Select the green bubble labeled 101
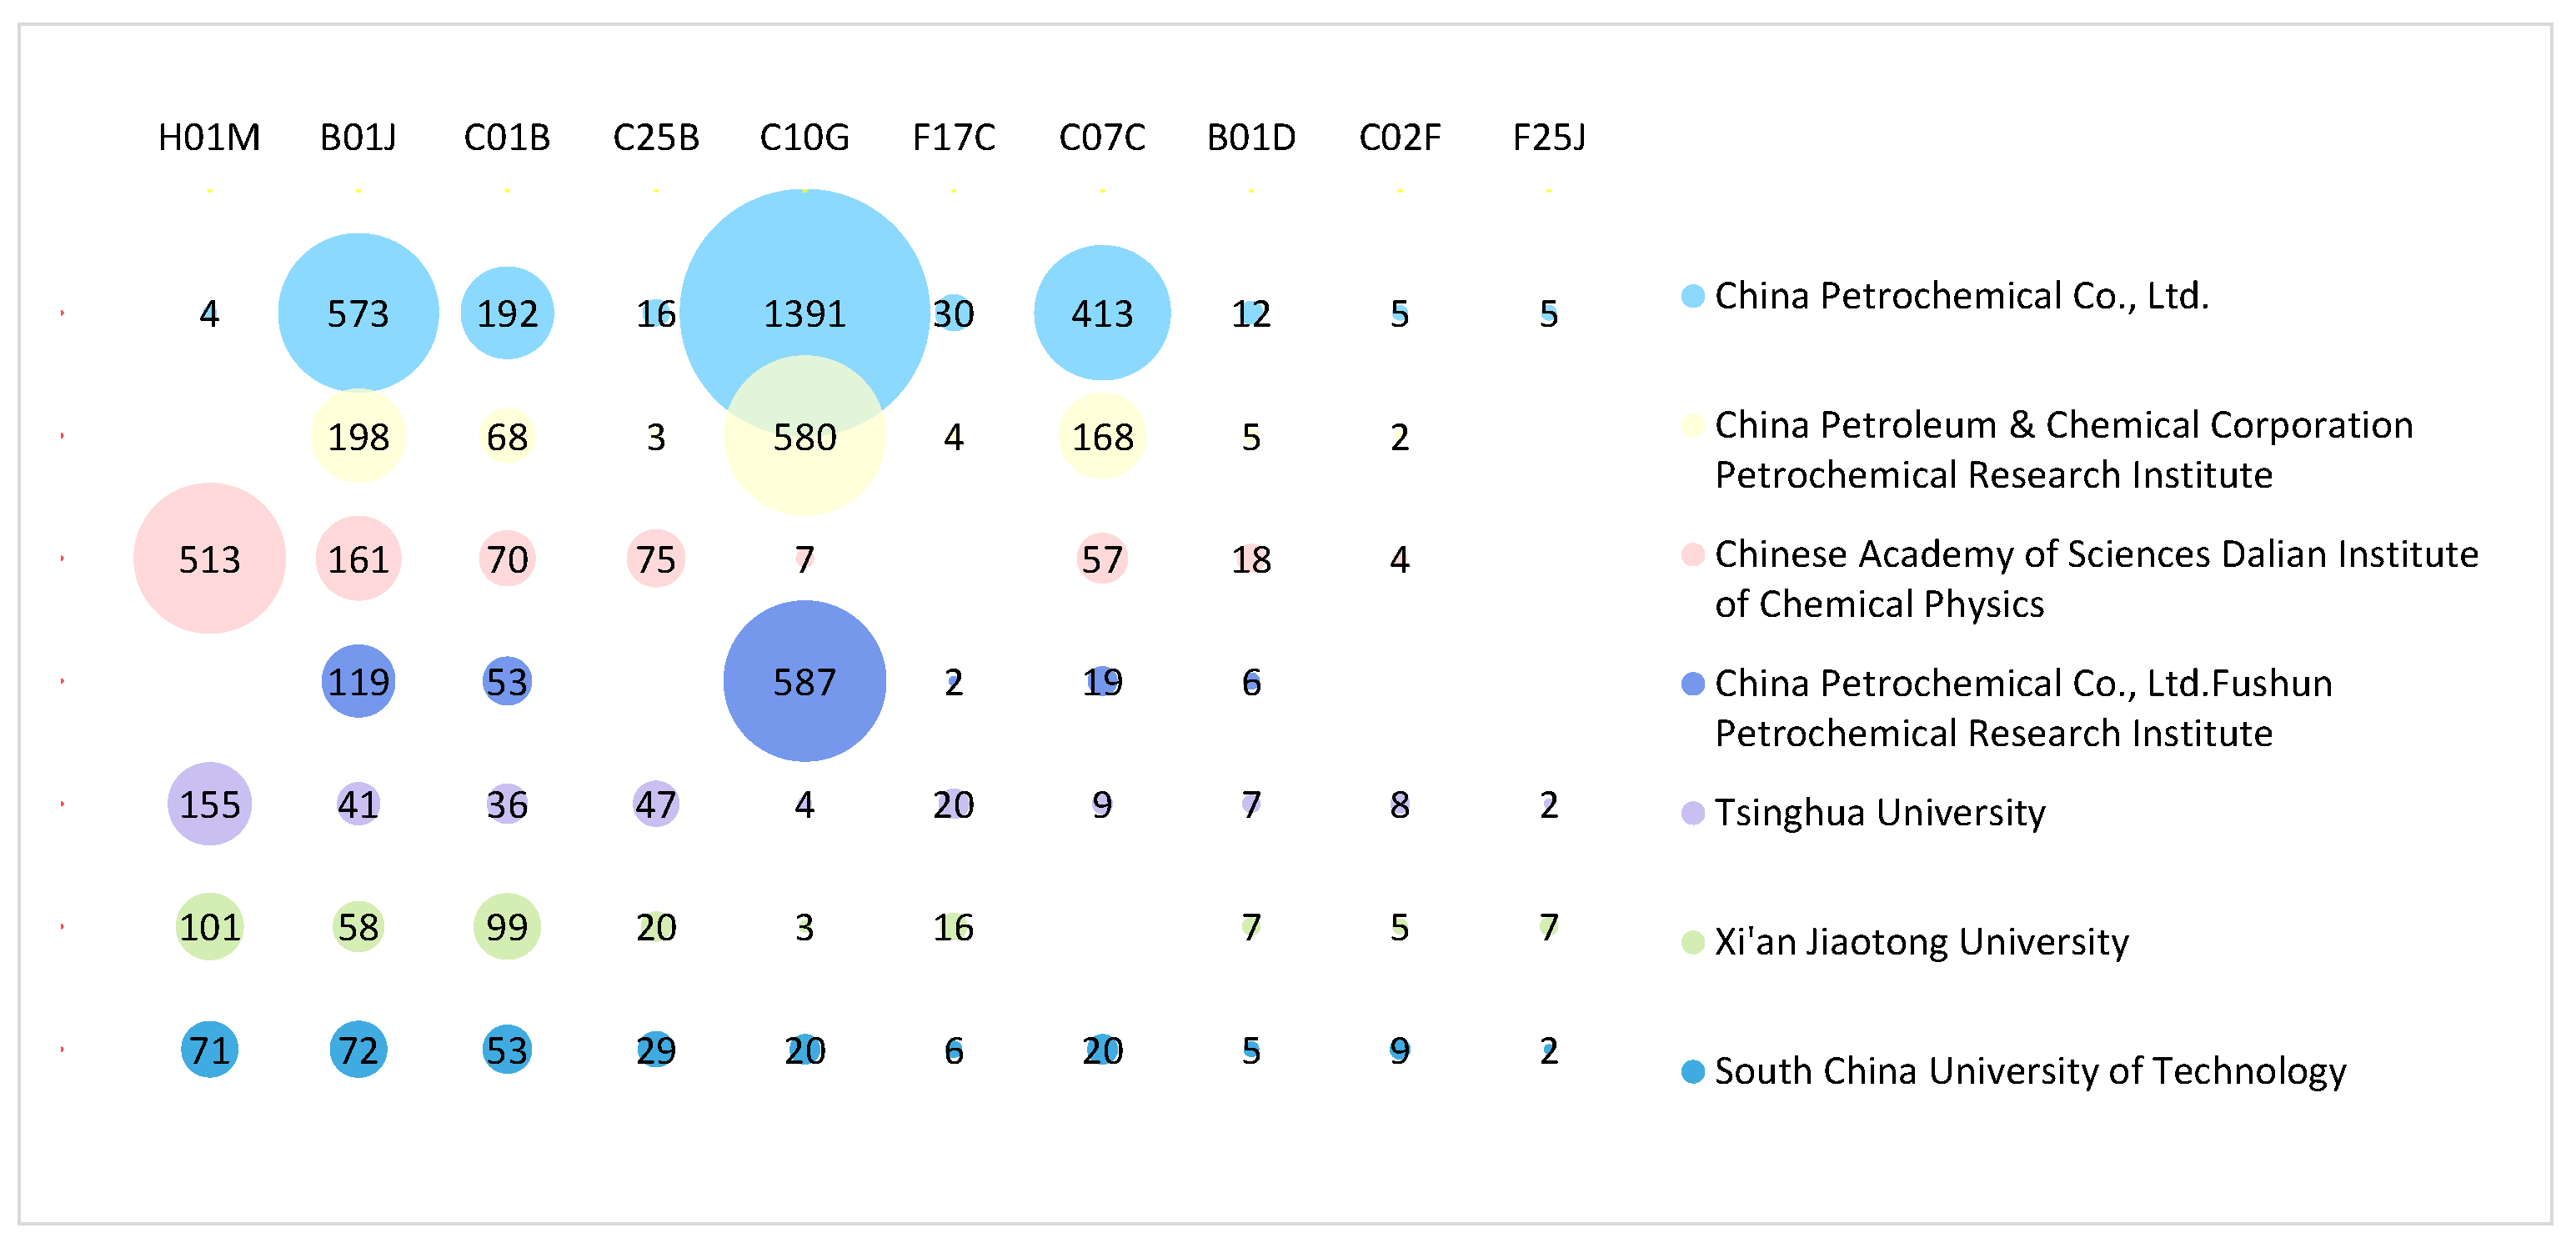 [x=209, y=927]
